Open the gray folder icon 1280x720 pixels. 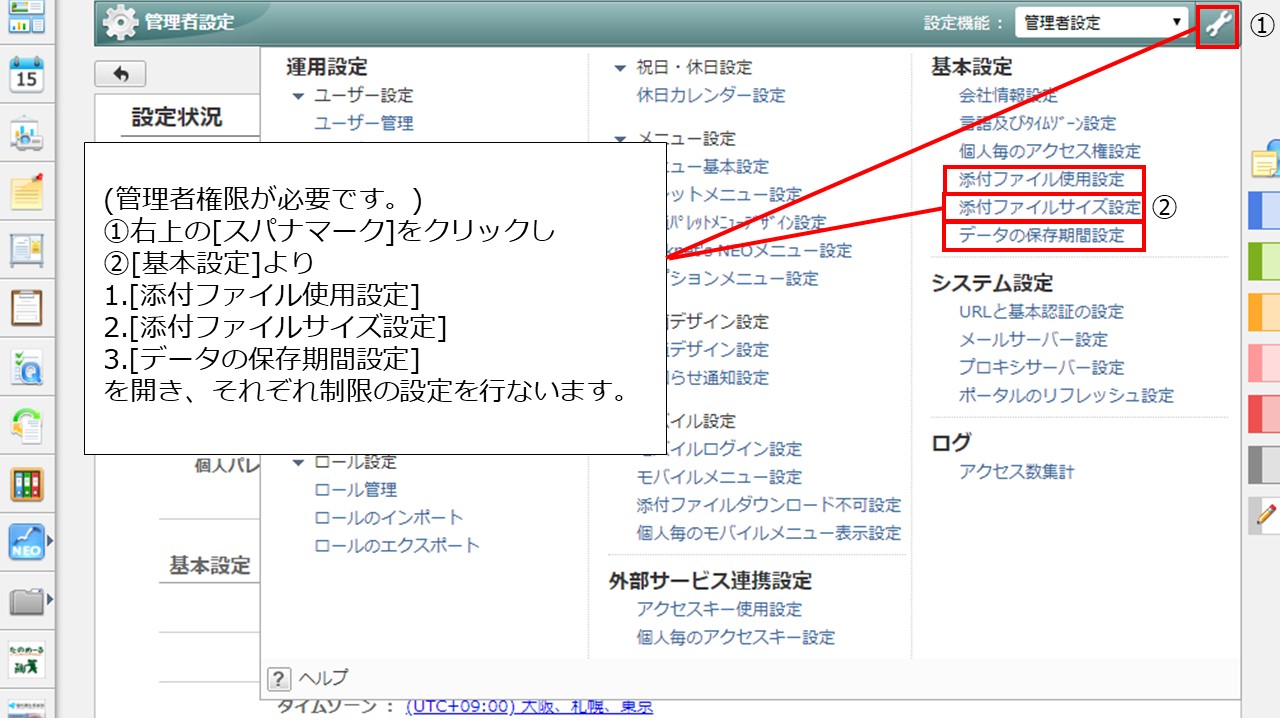25,601
